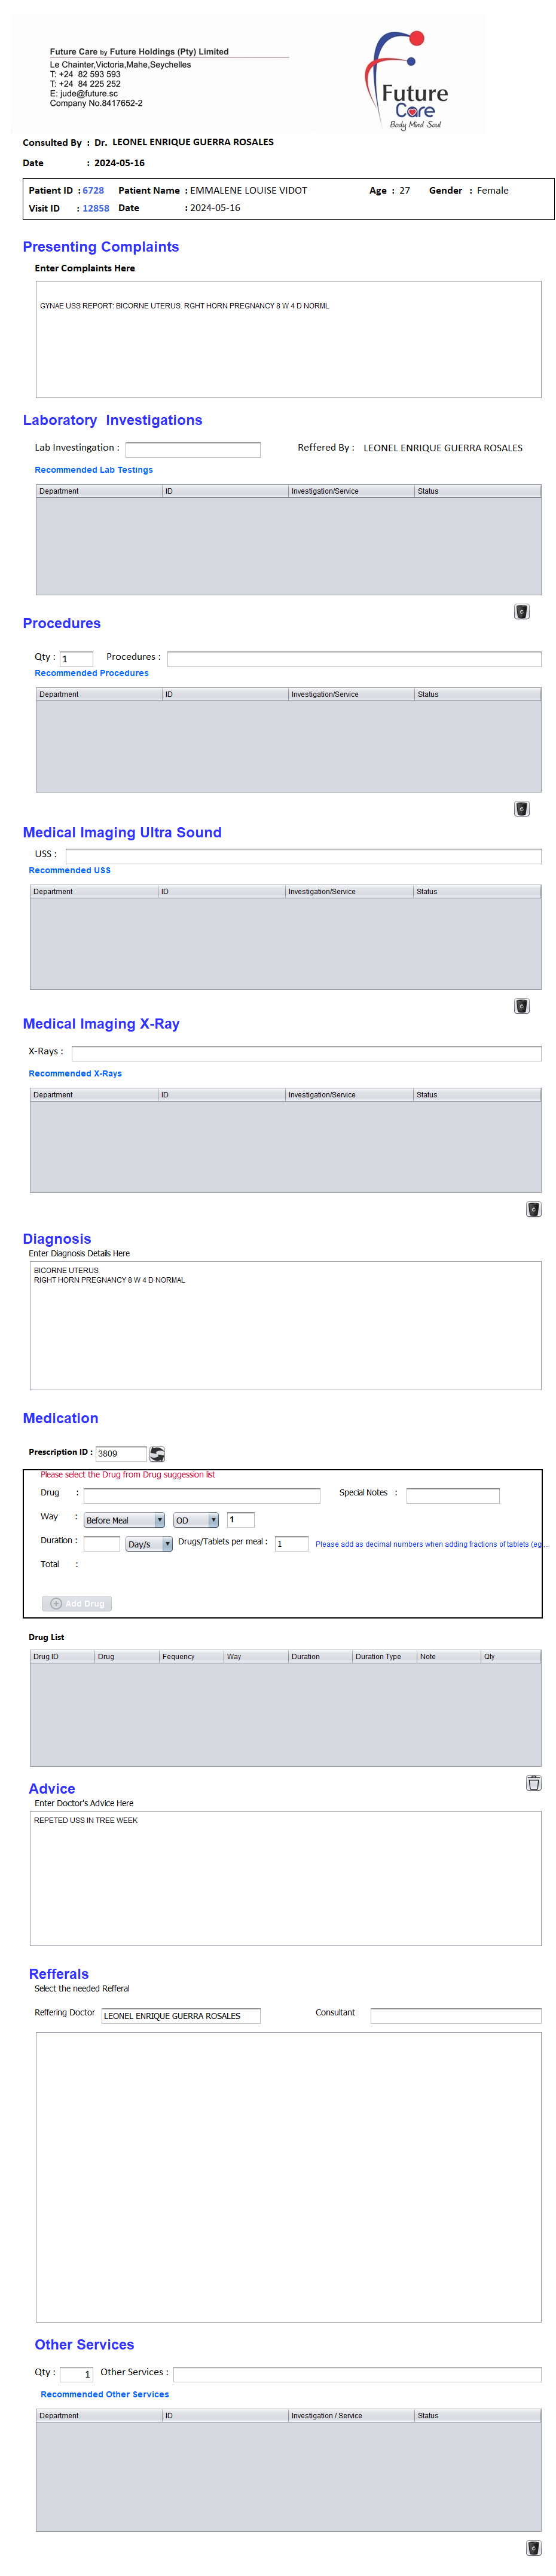This screenshot has width=556, height=2576.
Task: Open Visit ID 12858 link
Action: 96,208
